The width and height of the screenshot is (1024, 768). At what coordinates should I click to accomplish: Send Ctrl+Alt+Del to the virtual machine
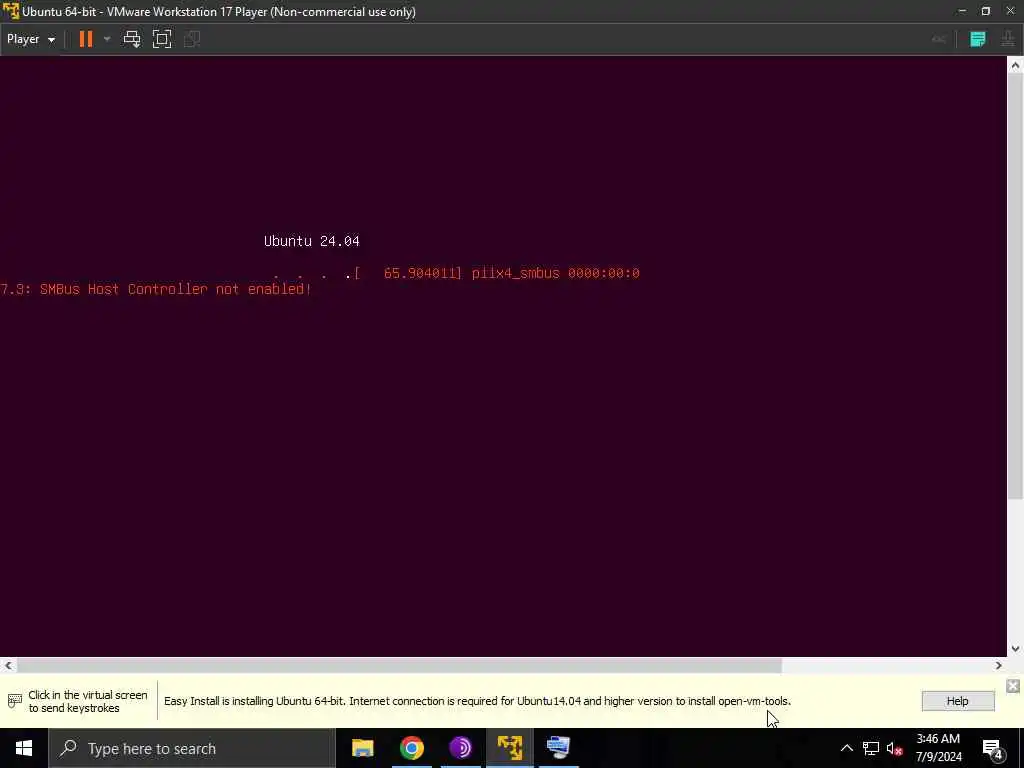pyautogui.click(x=132, y=39)
